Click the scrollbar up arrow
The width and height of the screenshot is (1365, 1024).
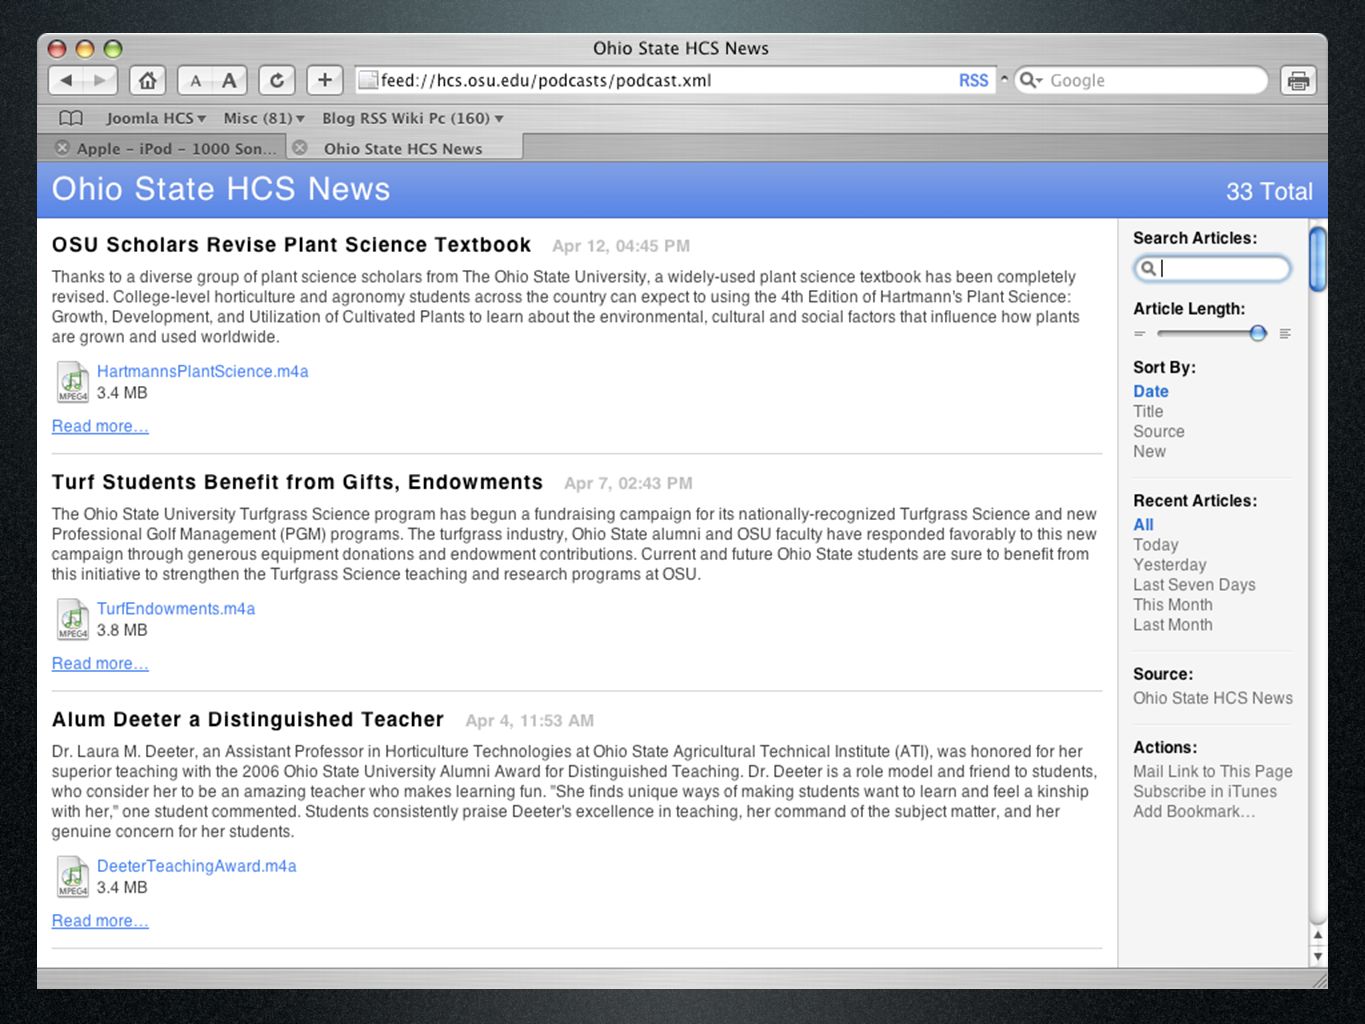1318,936
